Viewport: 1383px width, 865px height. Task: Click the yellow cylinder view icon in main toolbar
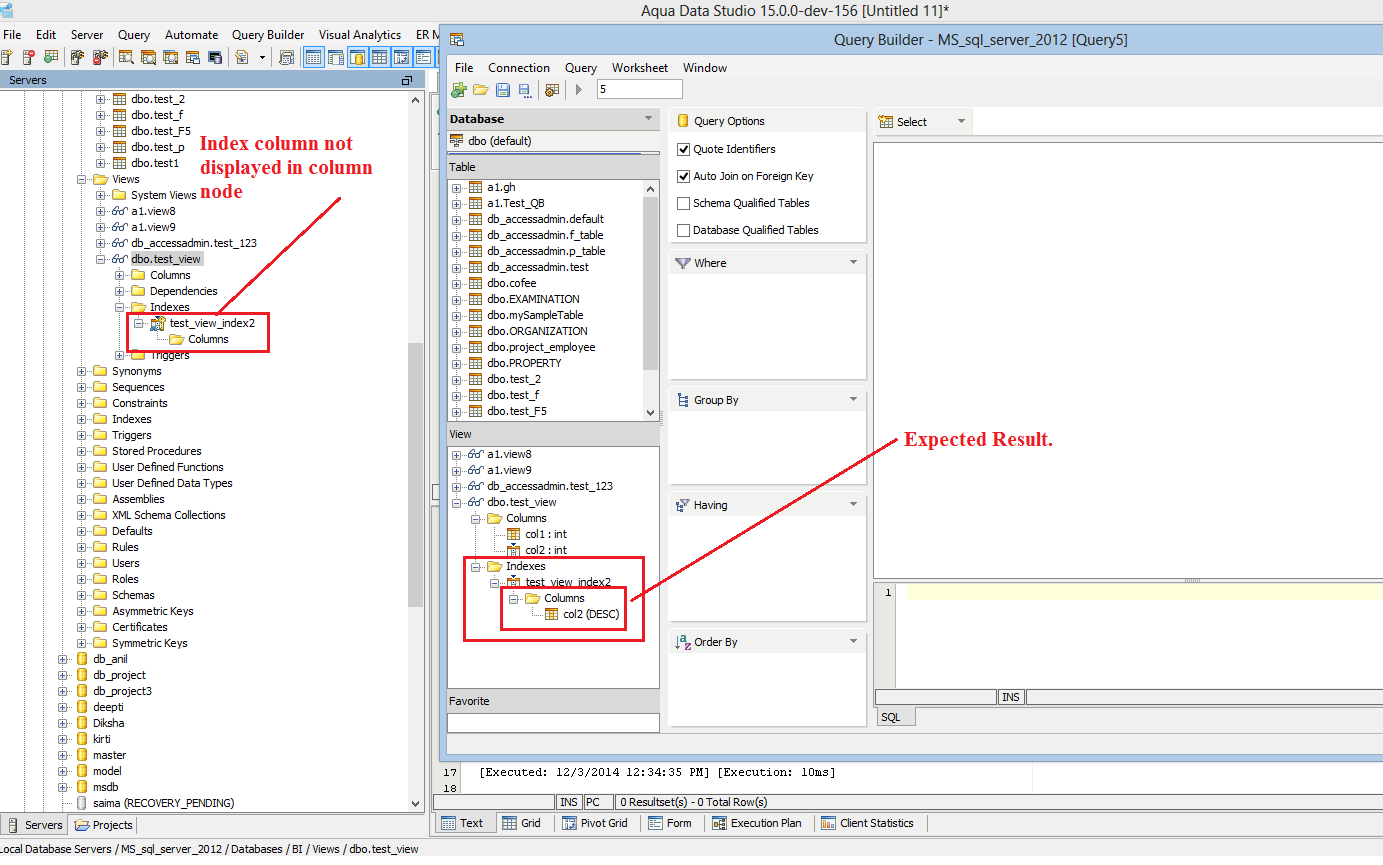[x=357, y=58]
